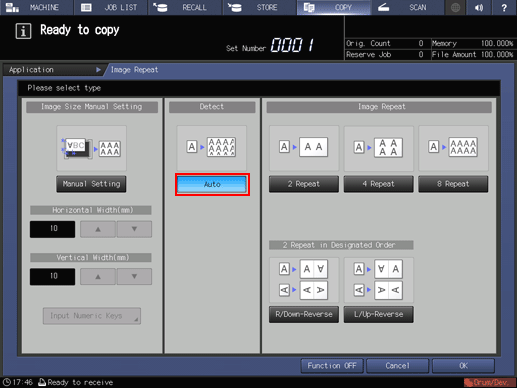This screenshot has width=517, height=388.
Task: Click the 4 Repeat layout illustration
Action: click(x=379, y=148)
